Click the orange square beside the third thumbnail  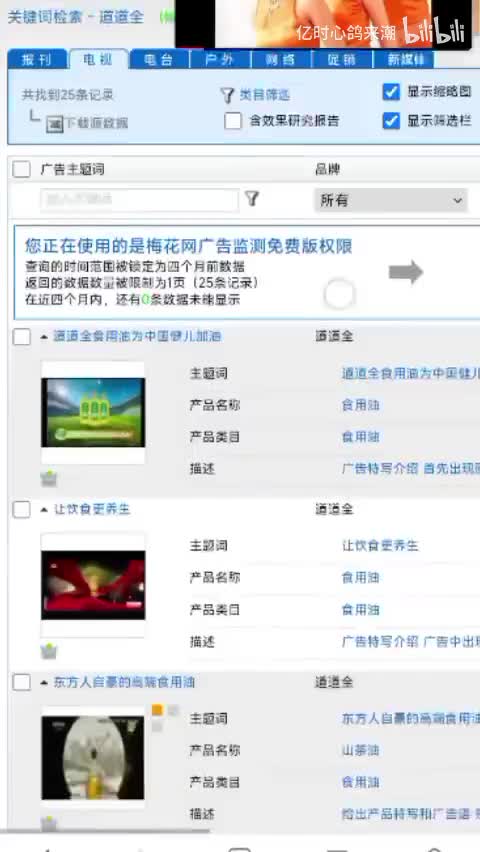157,710
